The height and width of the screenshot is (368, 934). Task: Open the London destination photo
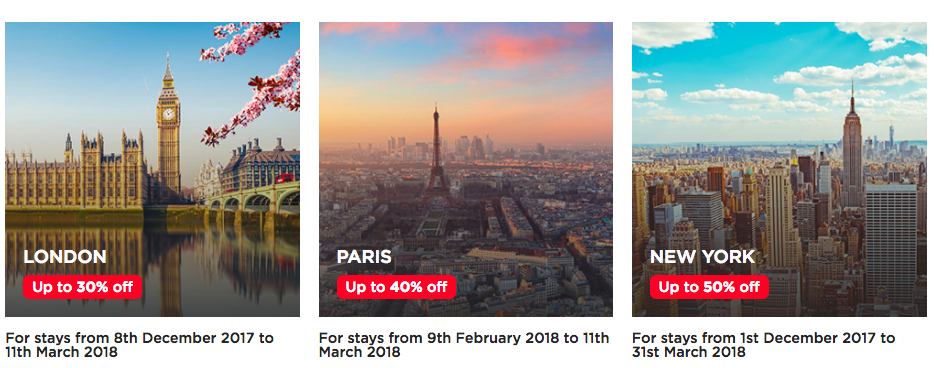coord(152,169)
